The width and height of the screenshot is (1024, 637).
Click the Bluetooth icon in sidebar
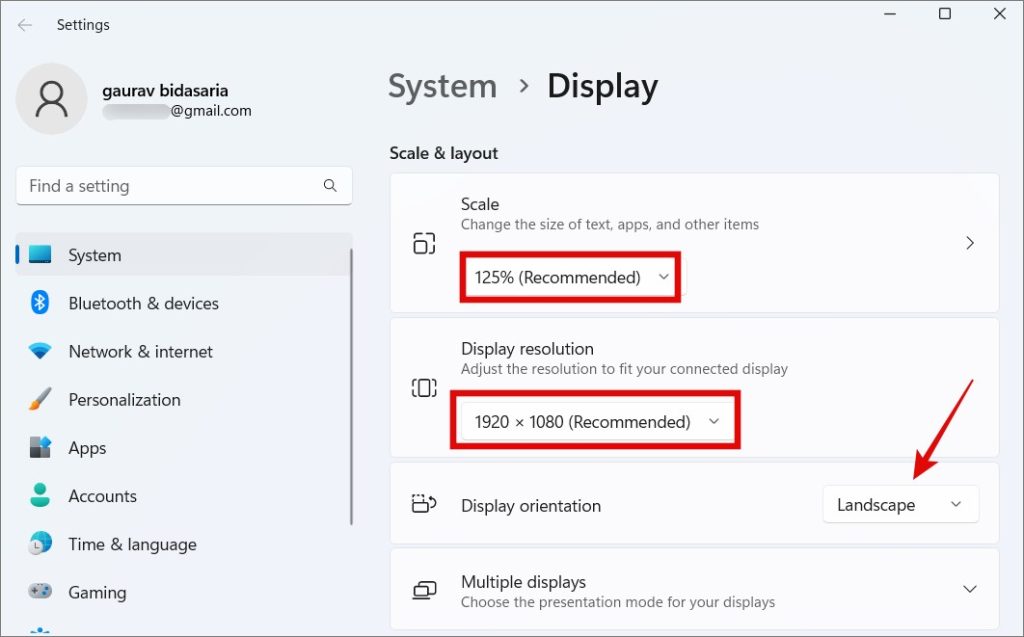40,302
